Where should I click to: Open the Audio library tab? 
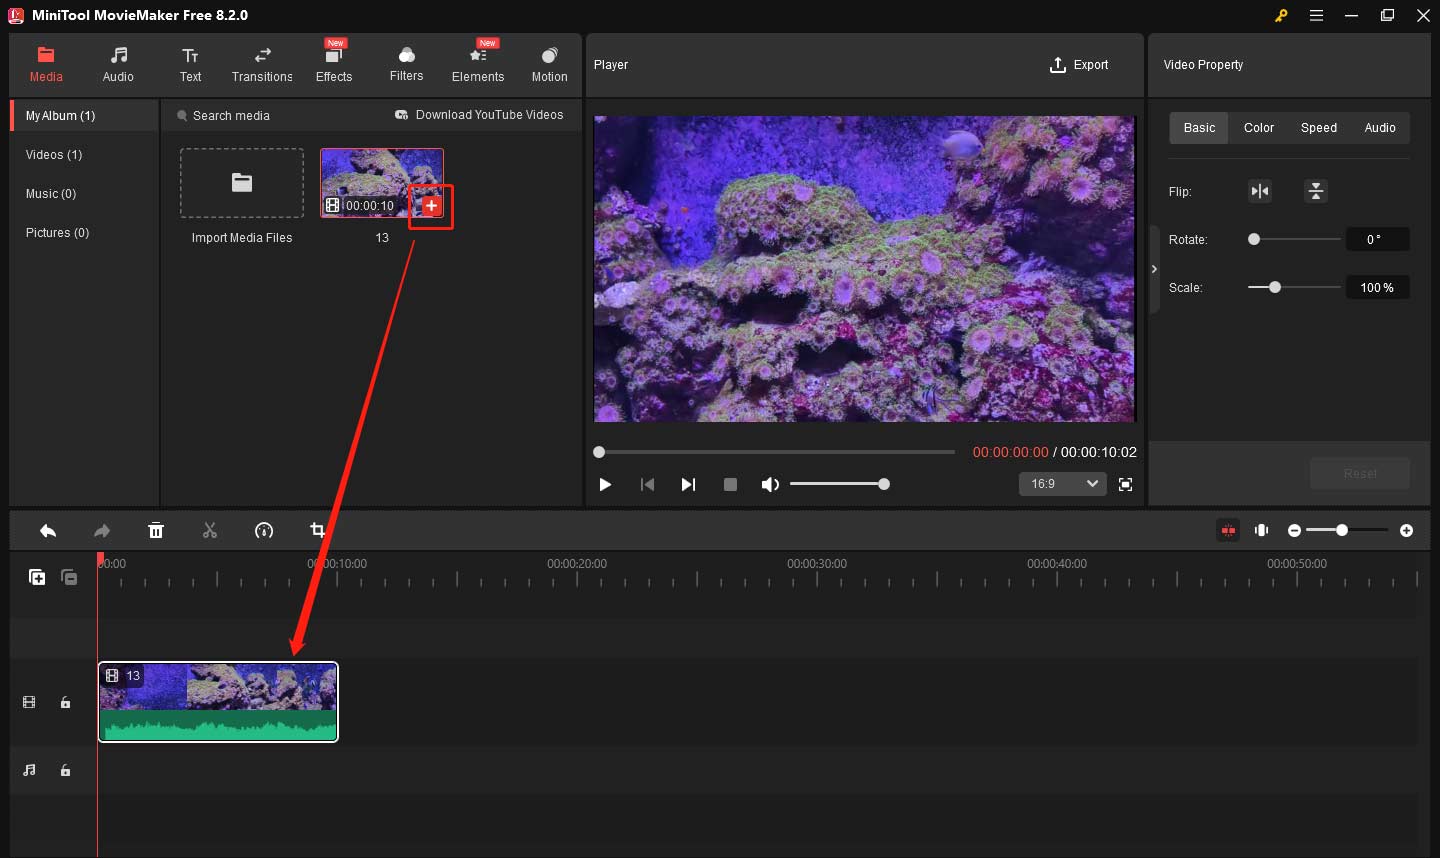(x=118, y=65)
